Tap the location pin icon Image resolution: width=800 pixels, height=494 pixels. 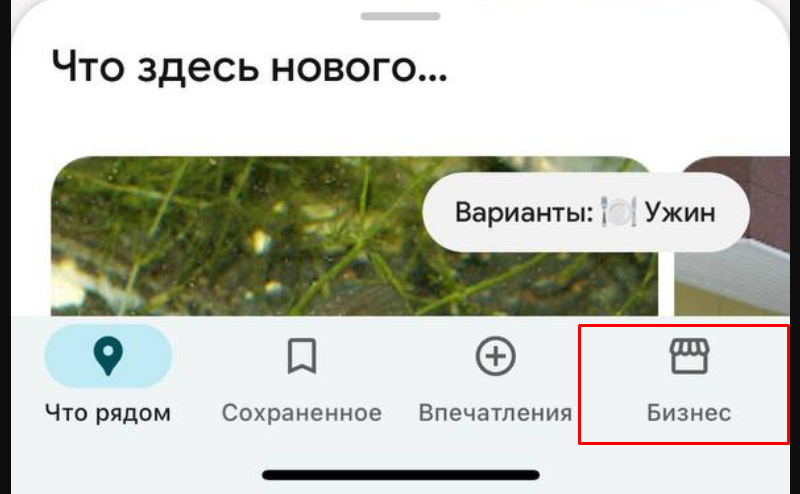point(108,356)
